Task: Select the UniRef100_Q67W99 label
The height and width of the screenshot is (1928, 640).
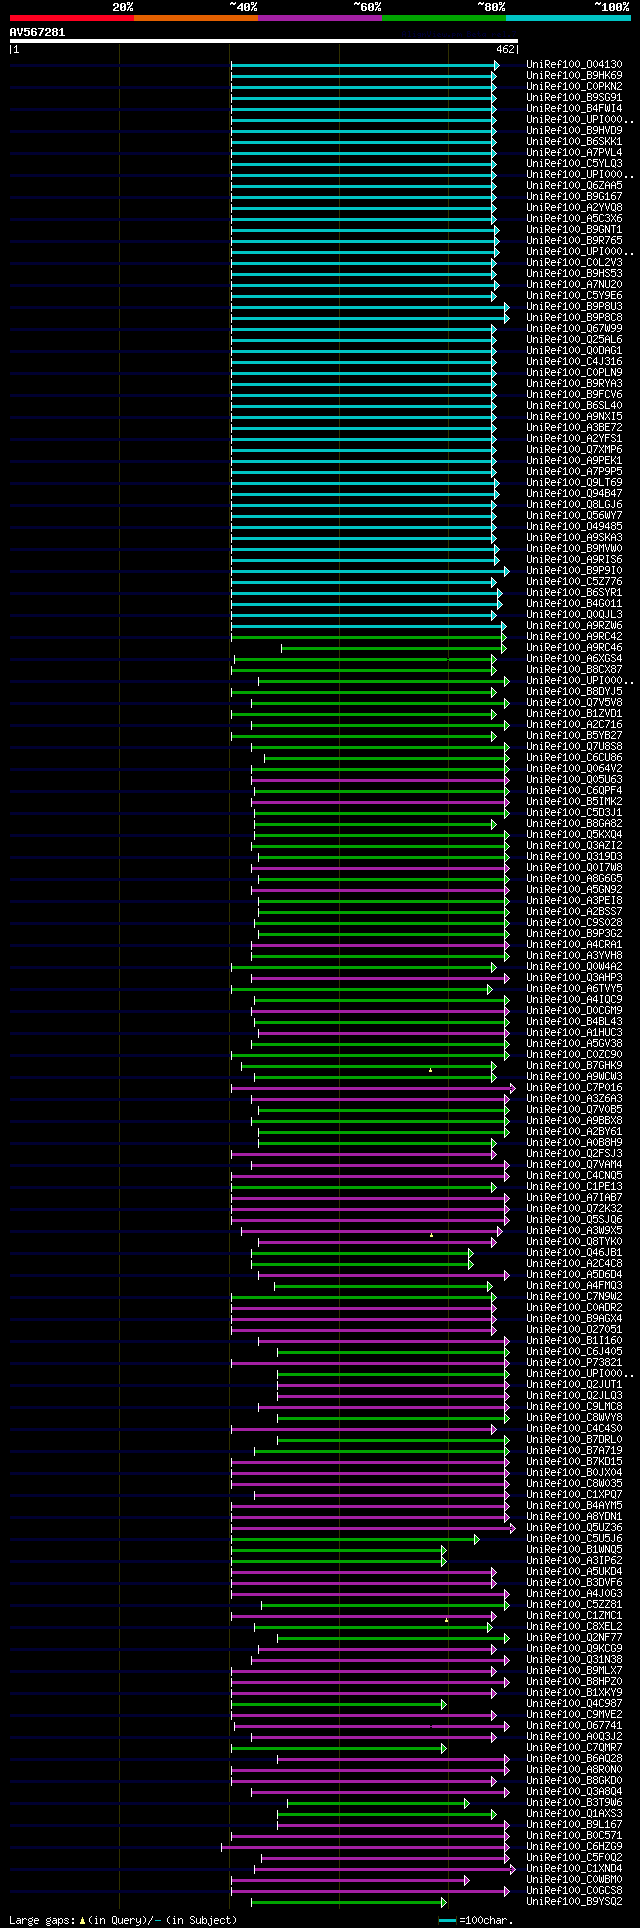Action: (574, 328)
